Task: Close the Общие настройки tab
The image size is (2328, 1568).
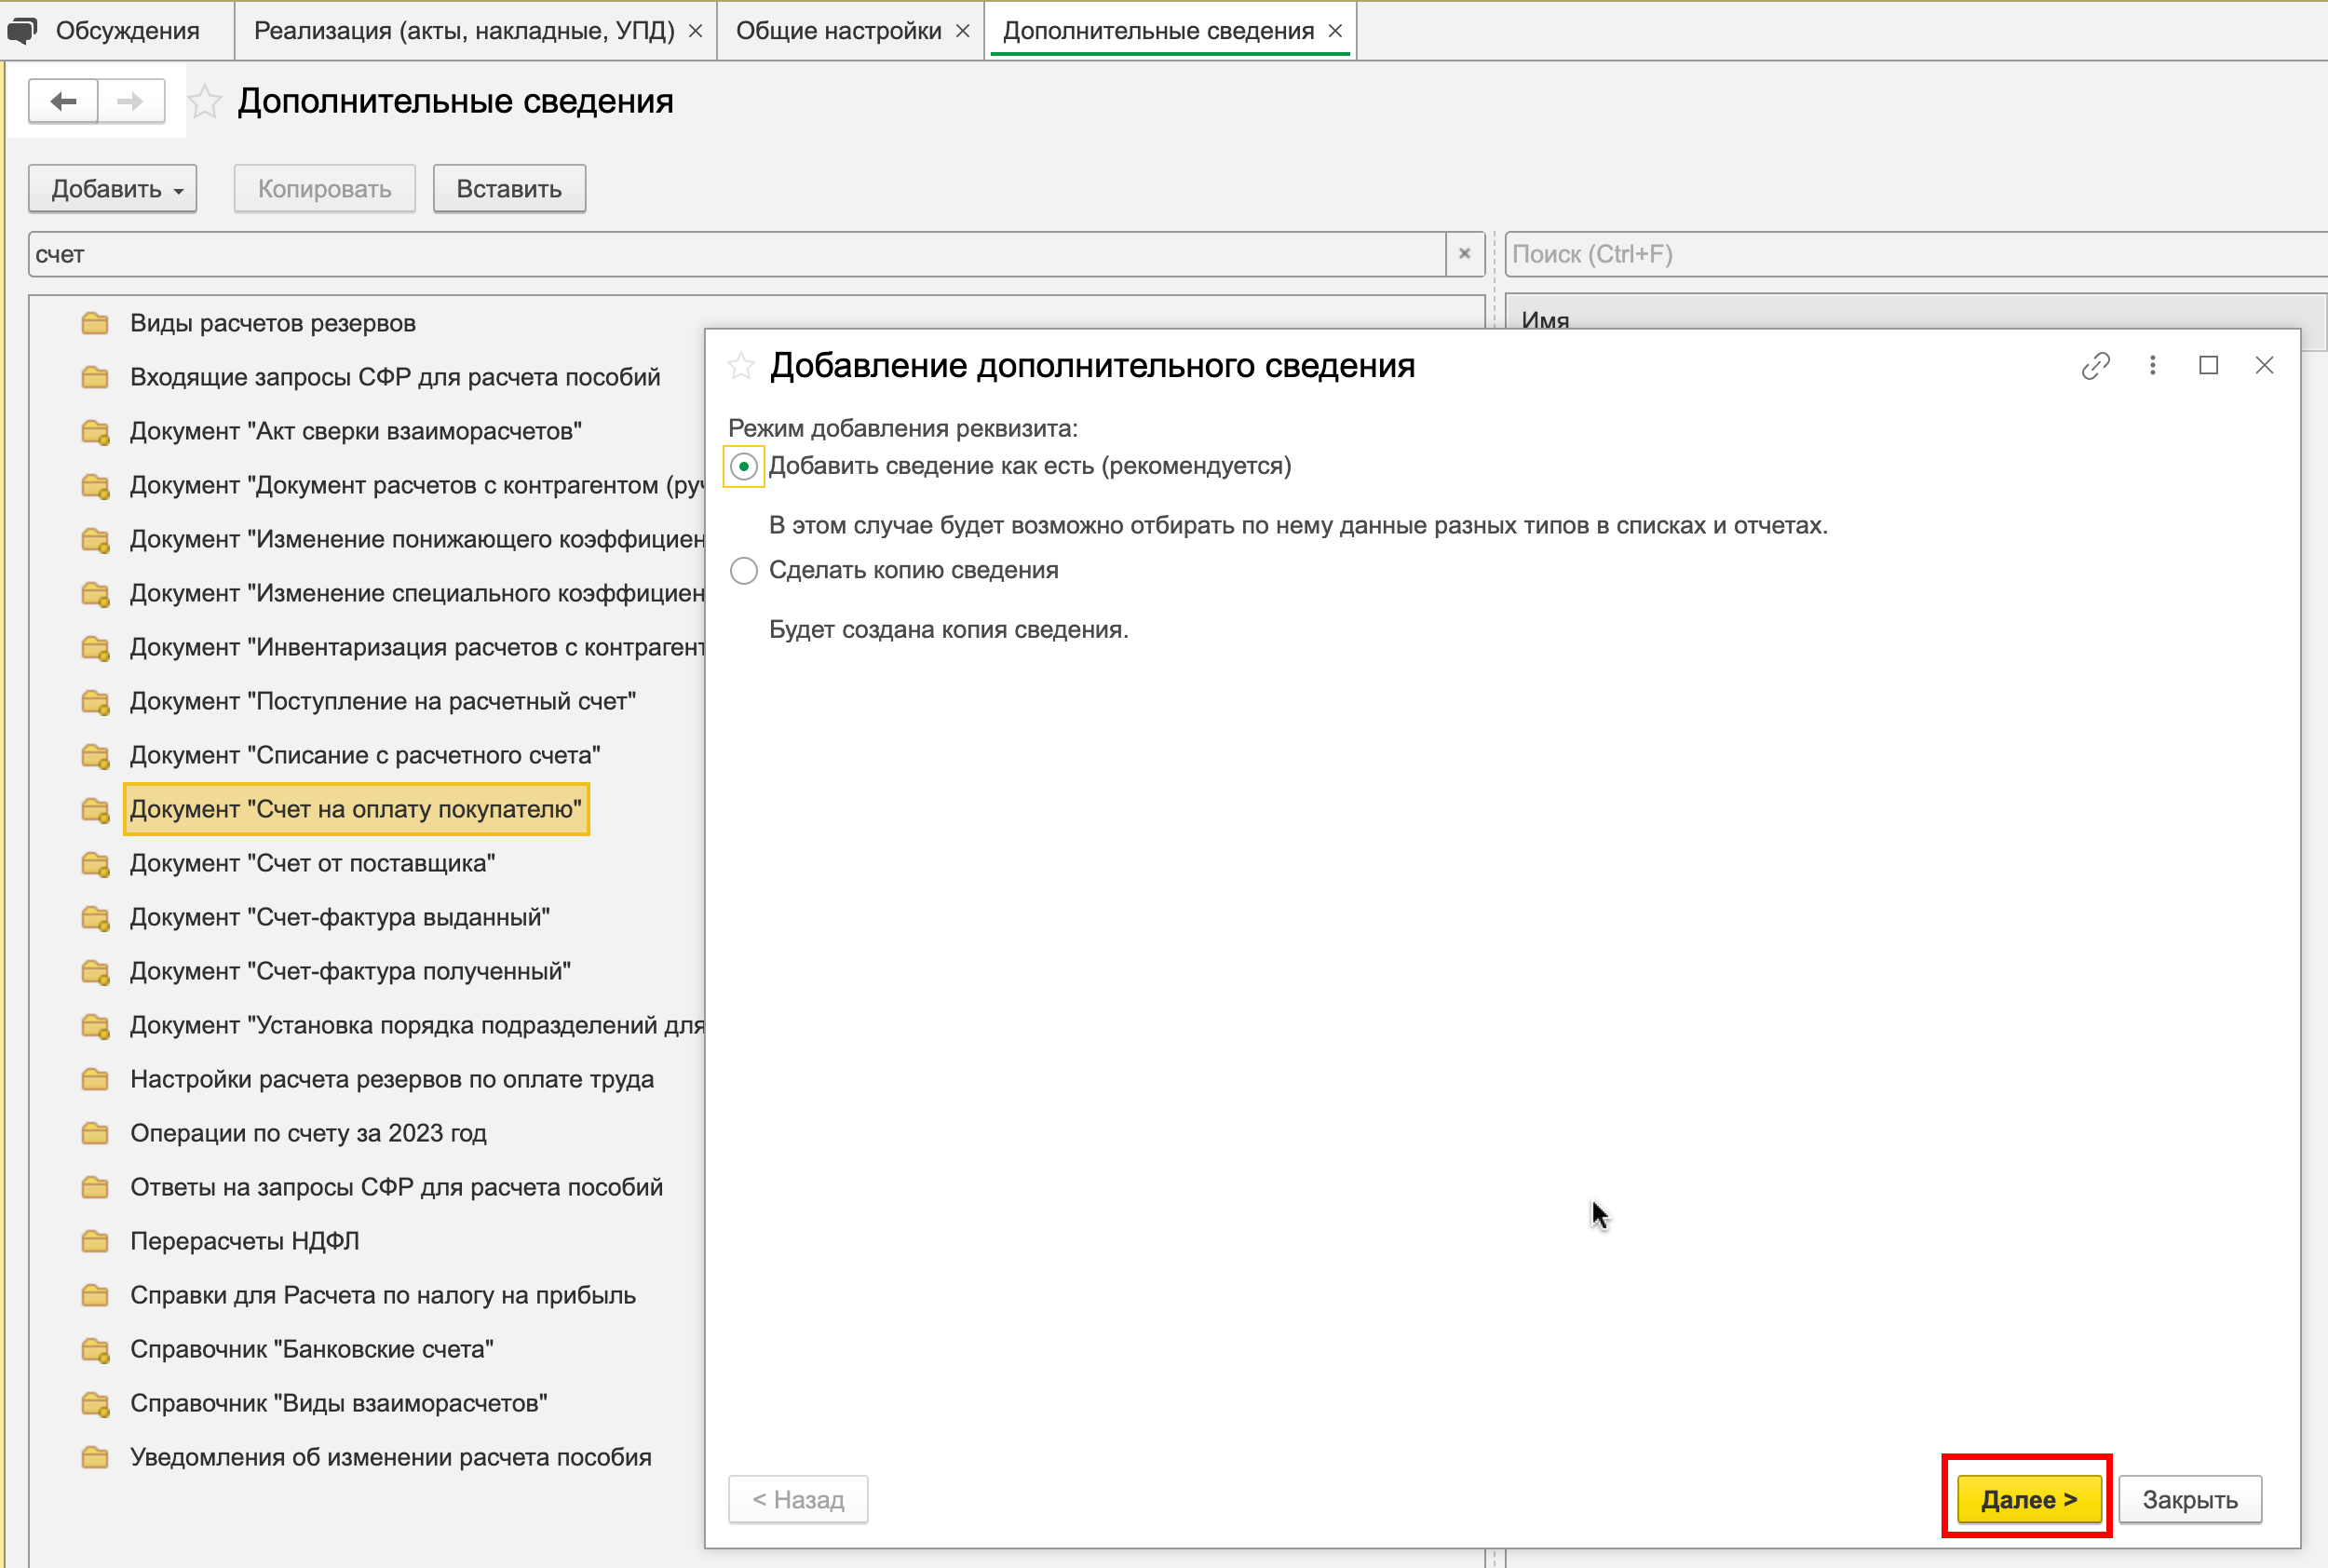Action: (x=963, y=31)
